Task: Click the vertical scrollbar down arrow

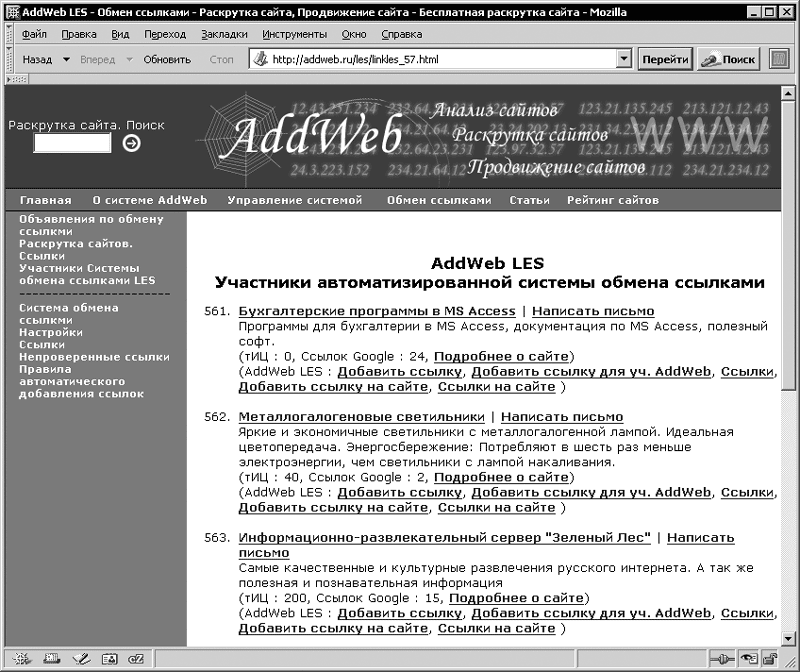Action: (x=788, y=639)
